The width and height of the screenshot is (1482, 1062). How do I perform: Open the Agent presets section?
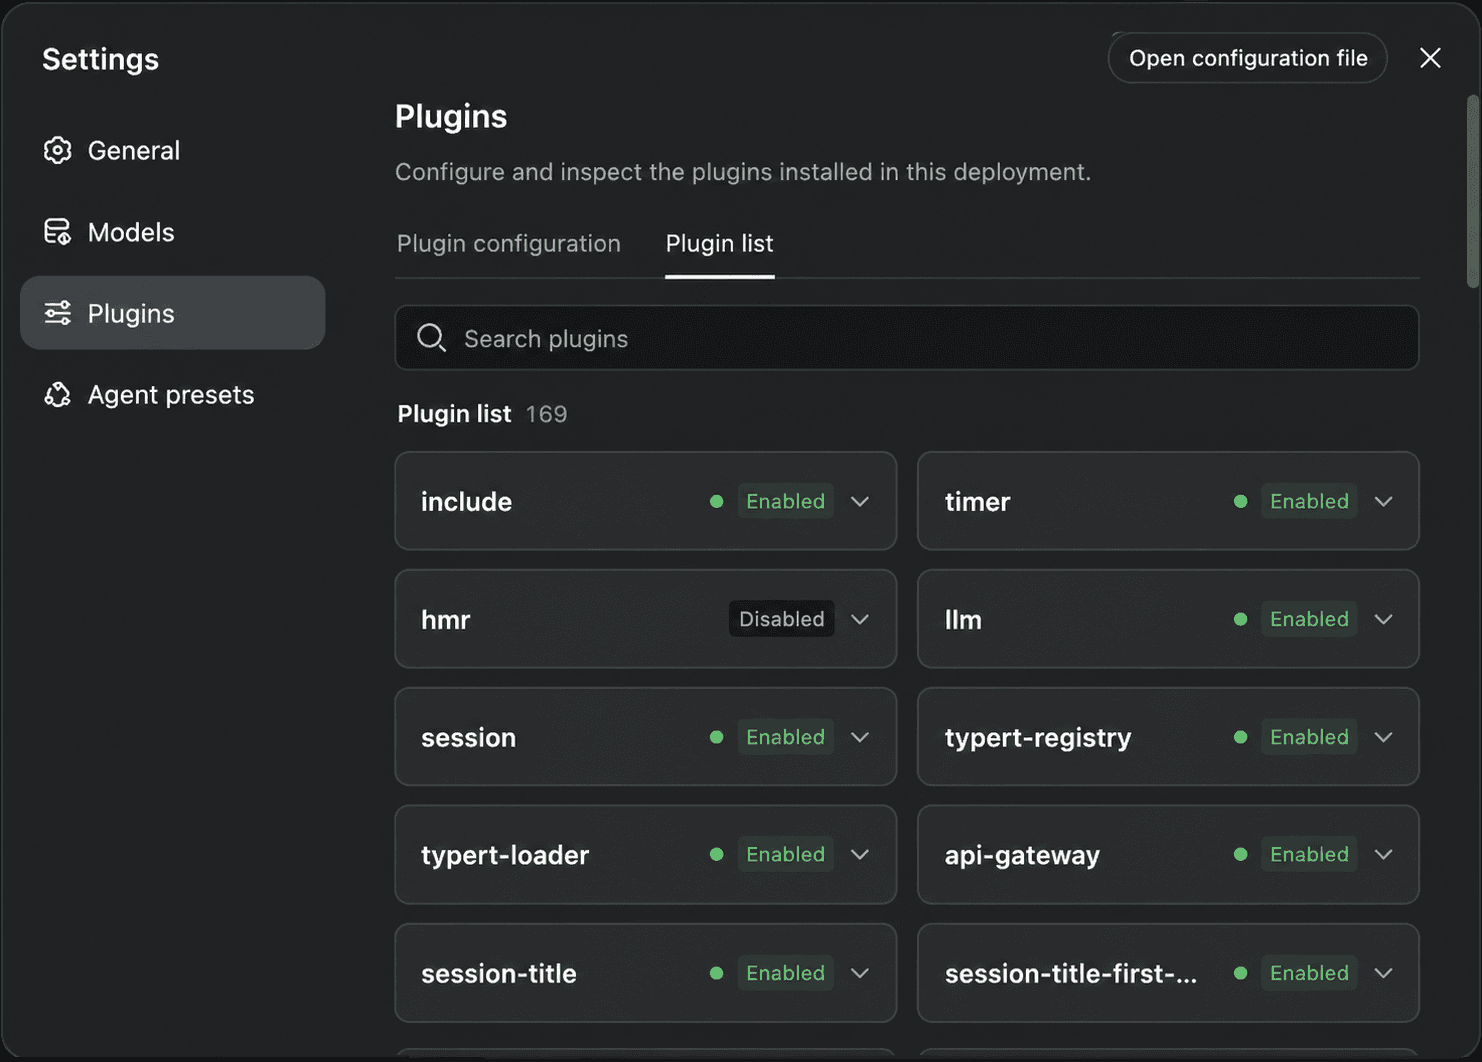pyautogui.click(x=173, y=395)
